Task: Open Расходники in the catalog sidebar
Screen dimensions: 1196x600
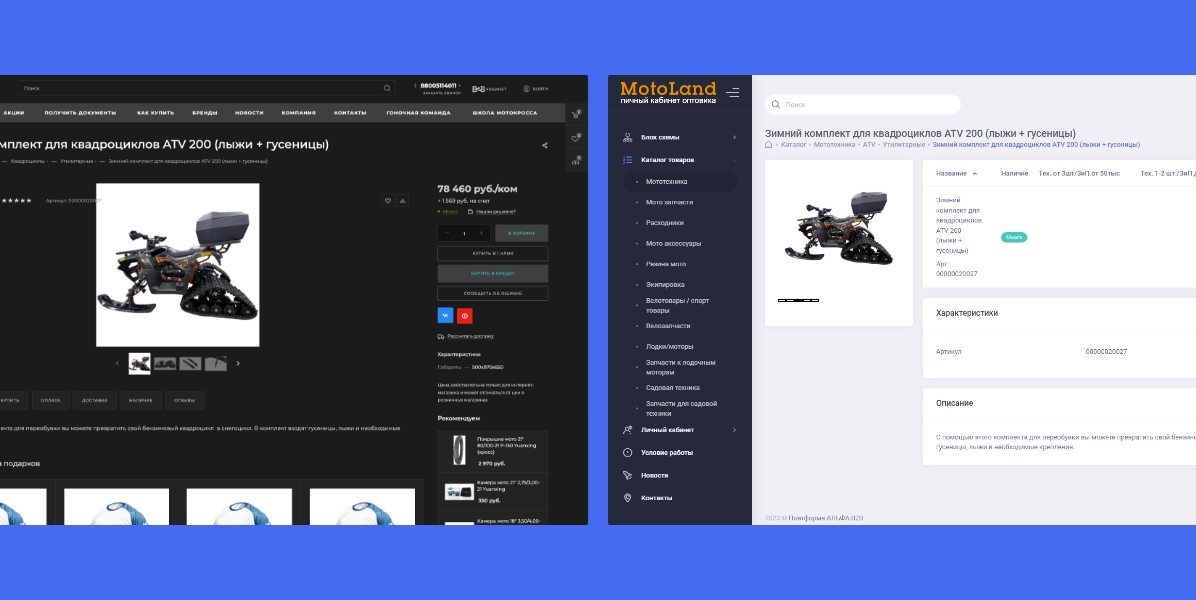Action: pyautogui.click(x=665, y=223)
